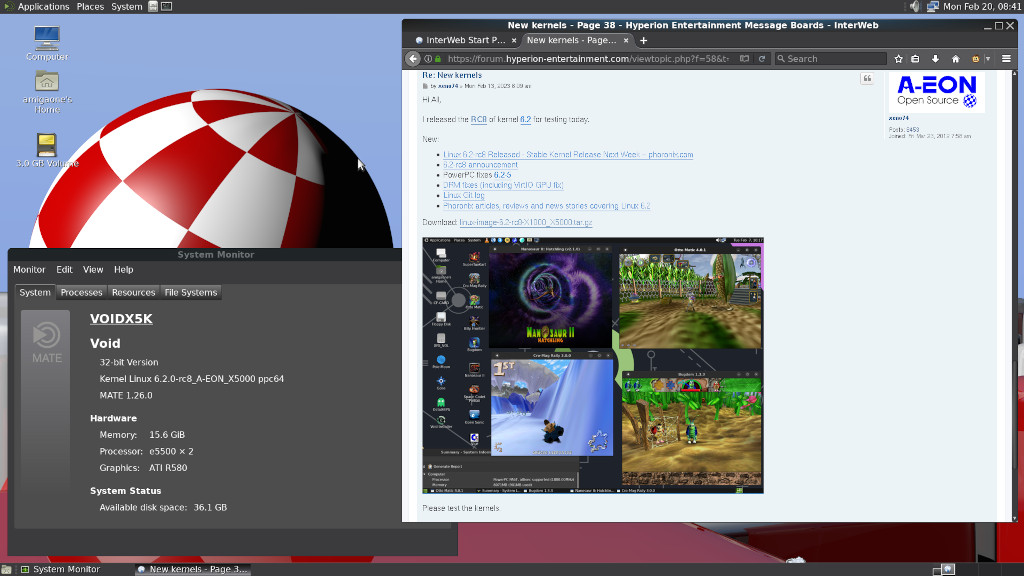Switch to the File Systems tab
Screen dimensions: 1024x576
[x=191, y=293]
